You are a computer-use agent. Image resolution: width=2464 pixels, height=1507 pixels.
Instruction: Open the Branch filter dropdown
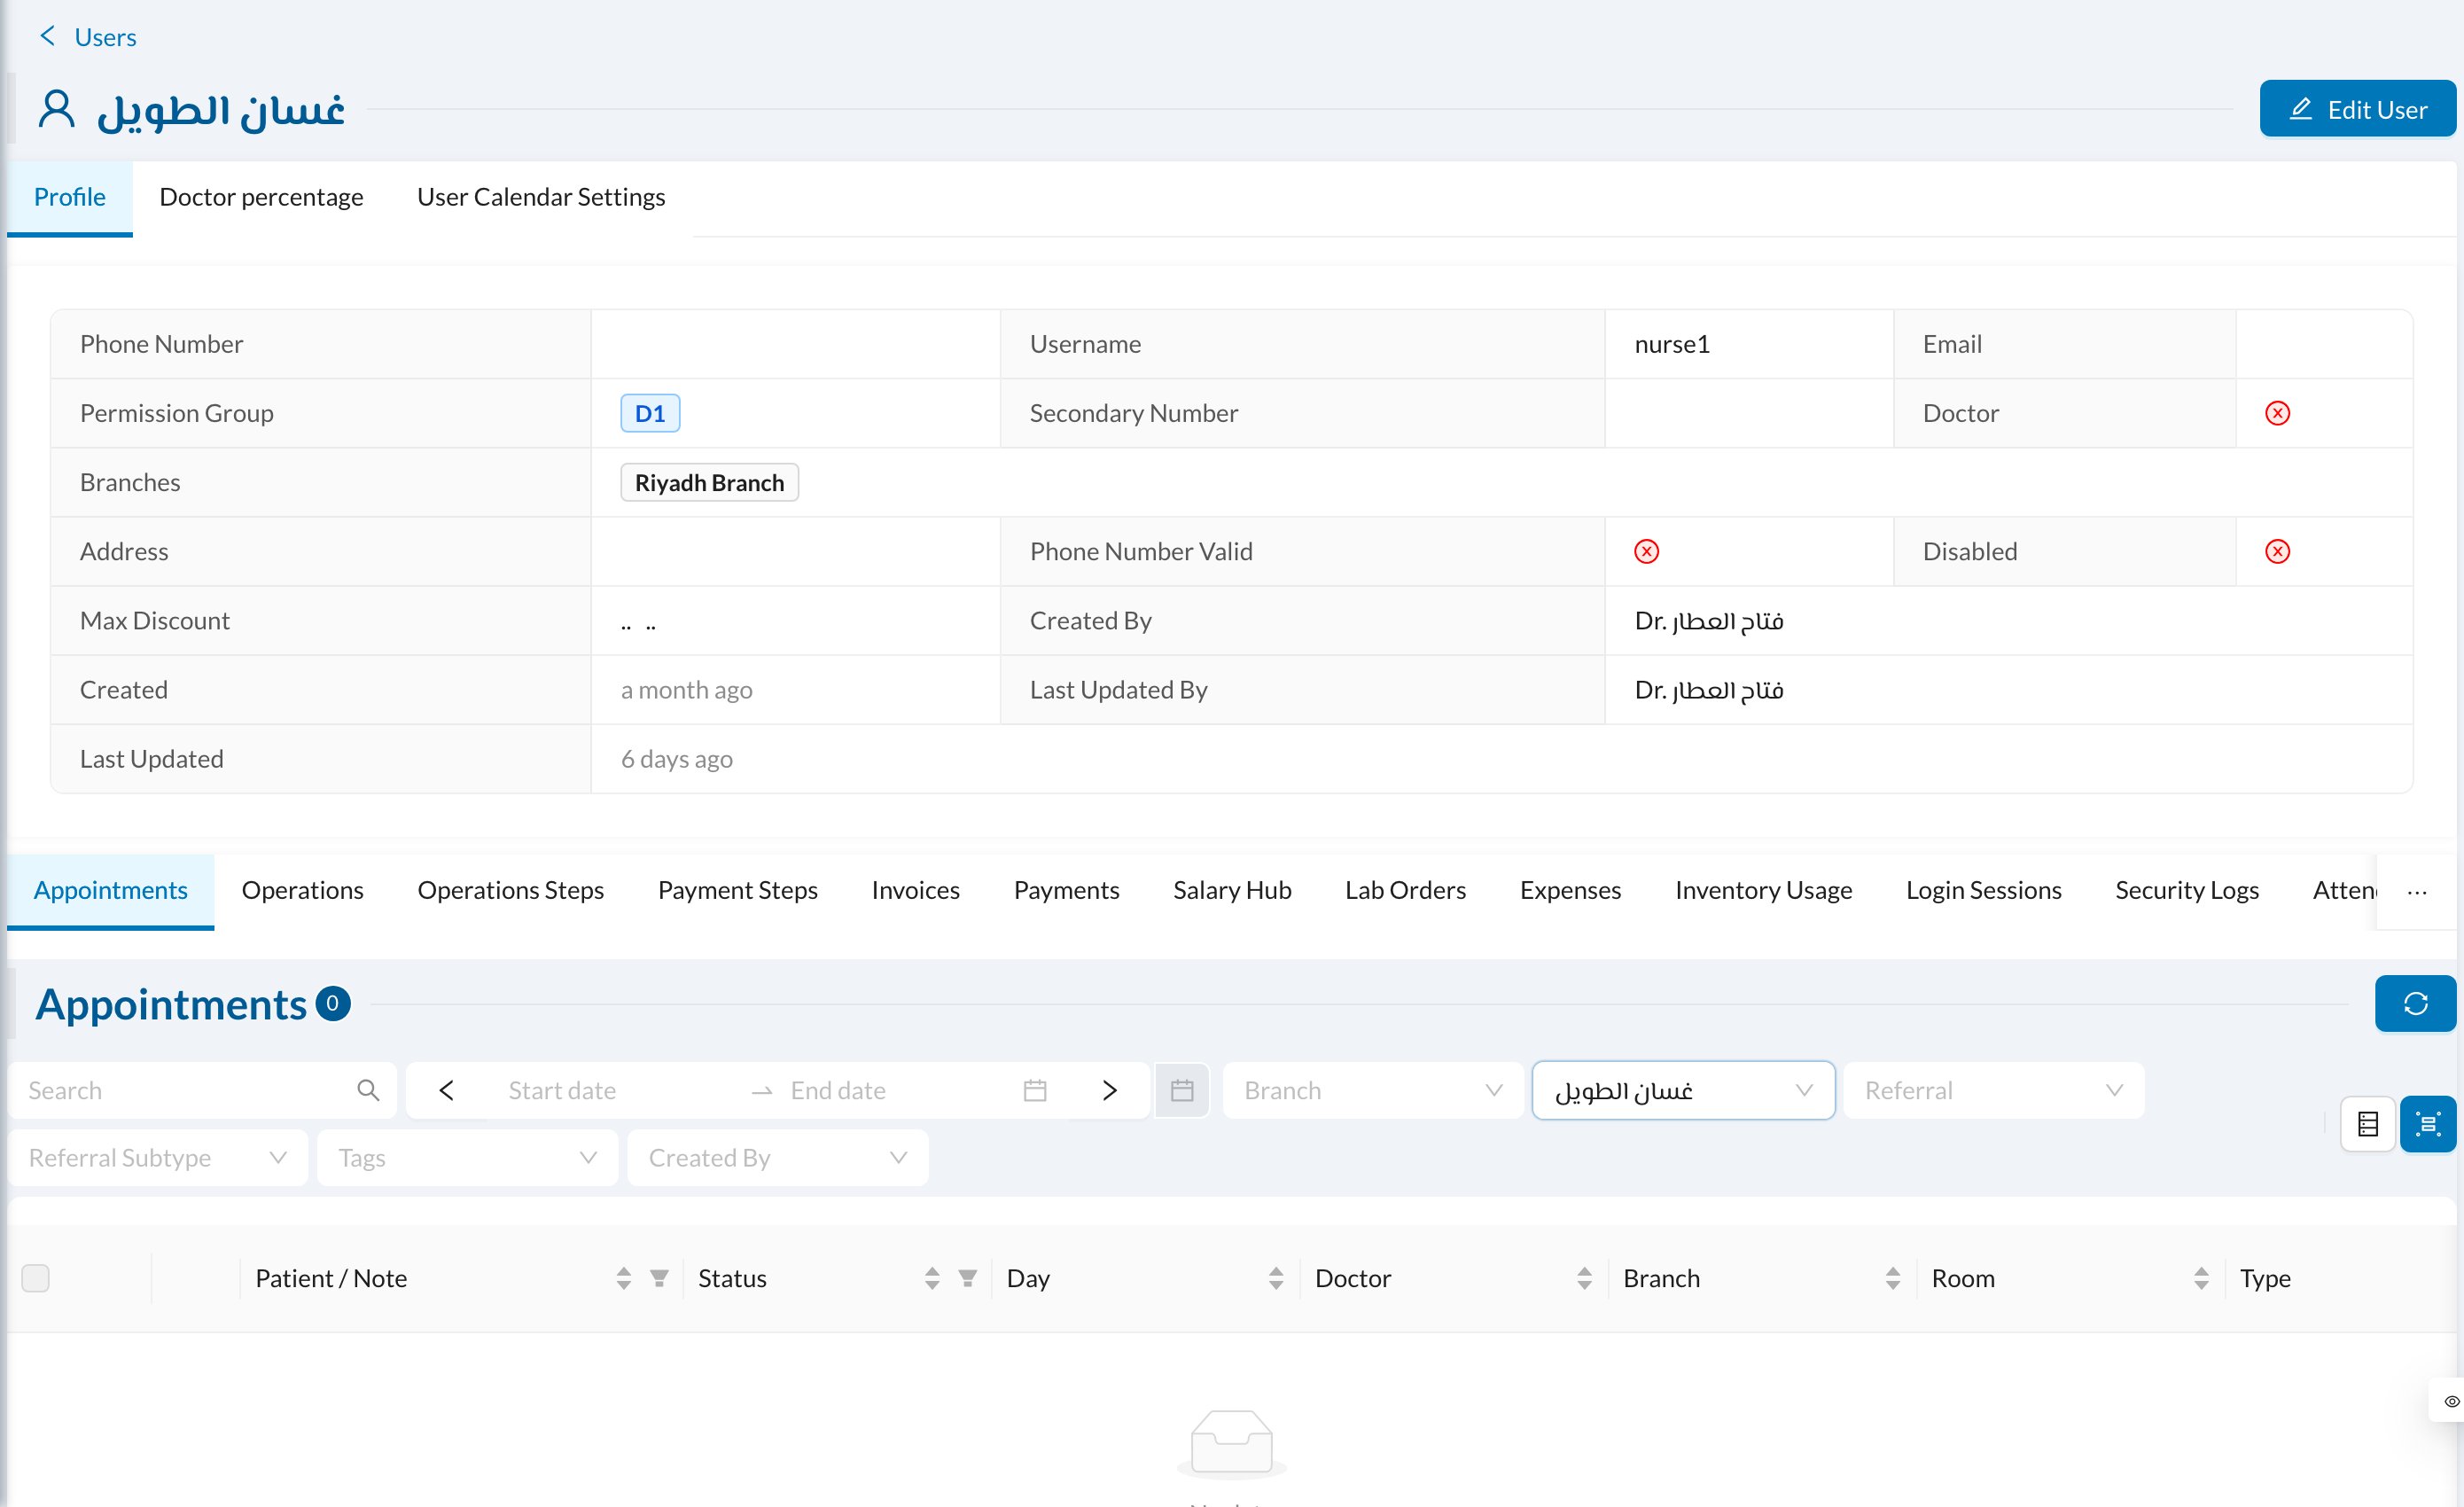point(1373,1090)
